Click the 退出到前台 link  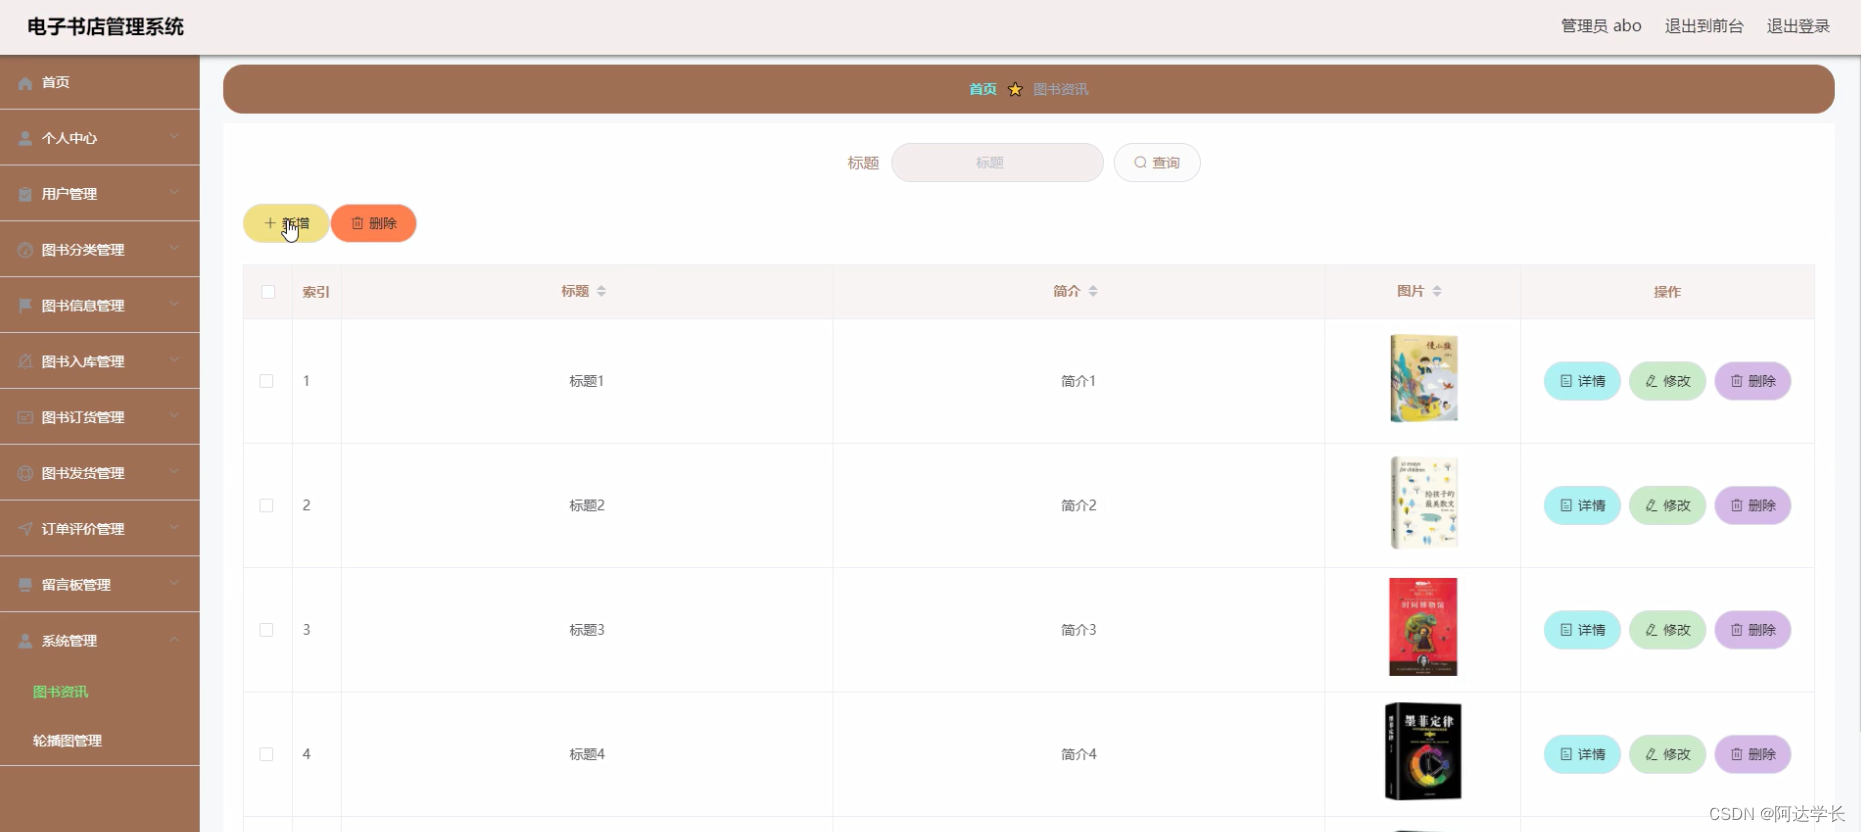pyautogui.click(x=1704, y=26)
